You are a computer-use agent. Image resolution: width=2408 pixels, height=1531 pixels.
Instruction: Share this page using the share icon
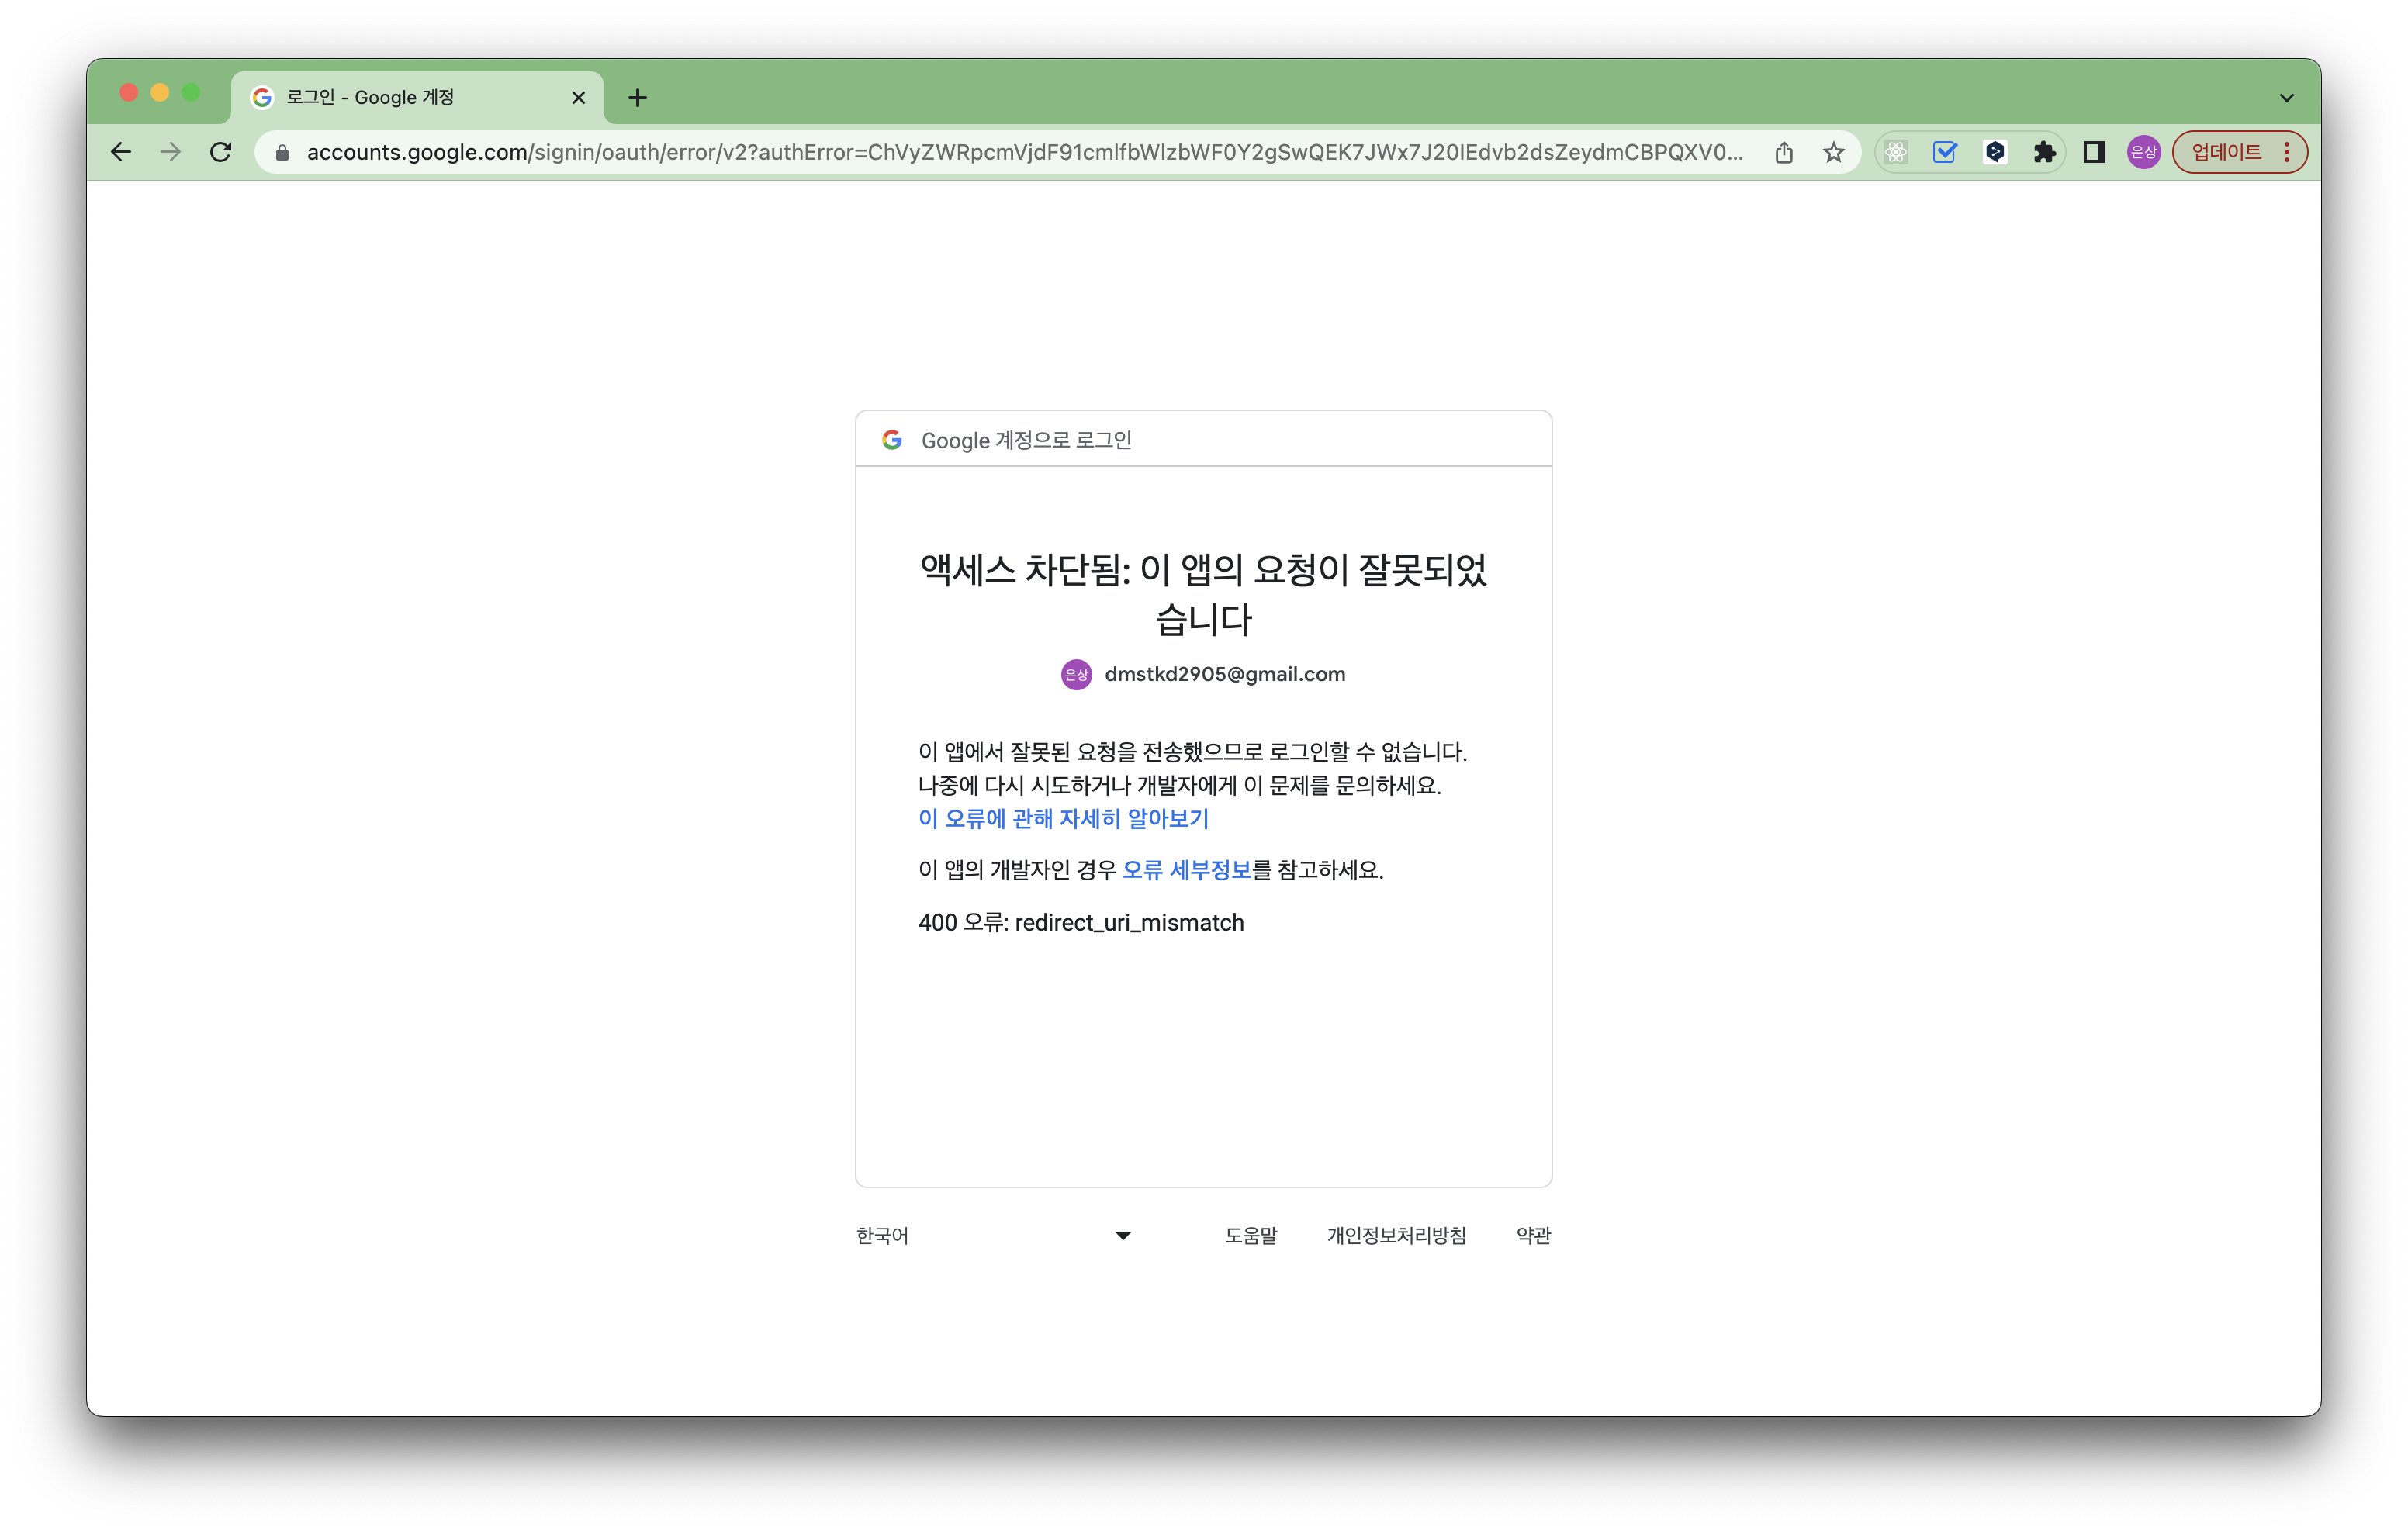tap(1784, 152)
